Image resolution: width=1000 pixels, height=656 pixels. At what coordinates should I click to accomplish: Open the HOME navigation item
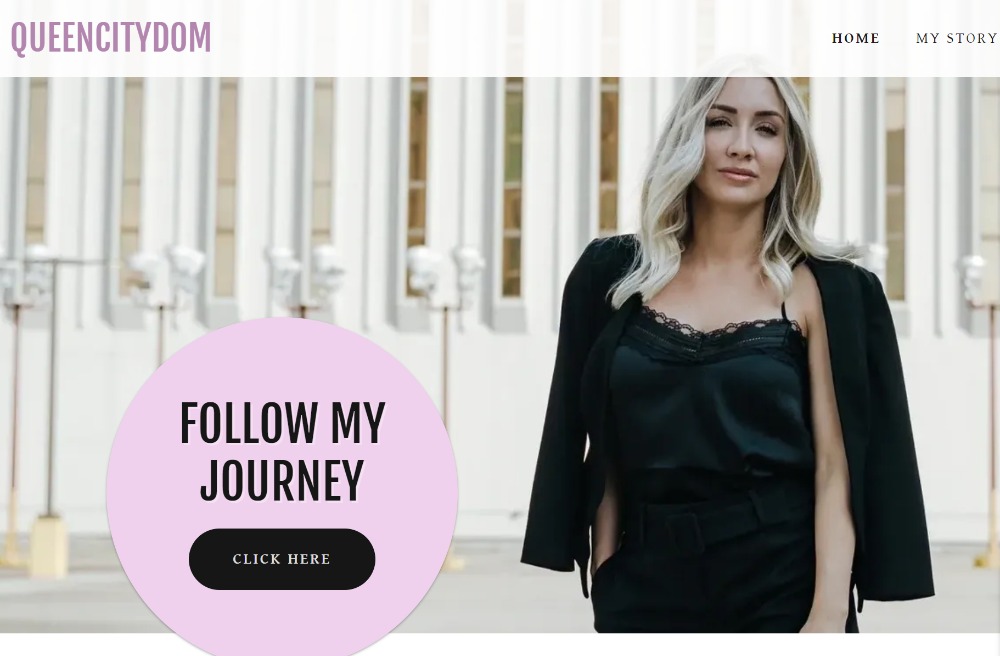(855, 38)
